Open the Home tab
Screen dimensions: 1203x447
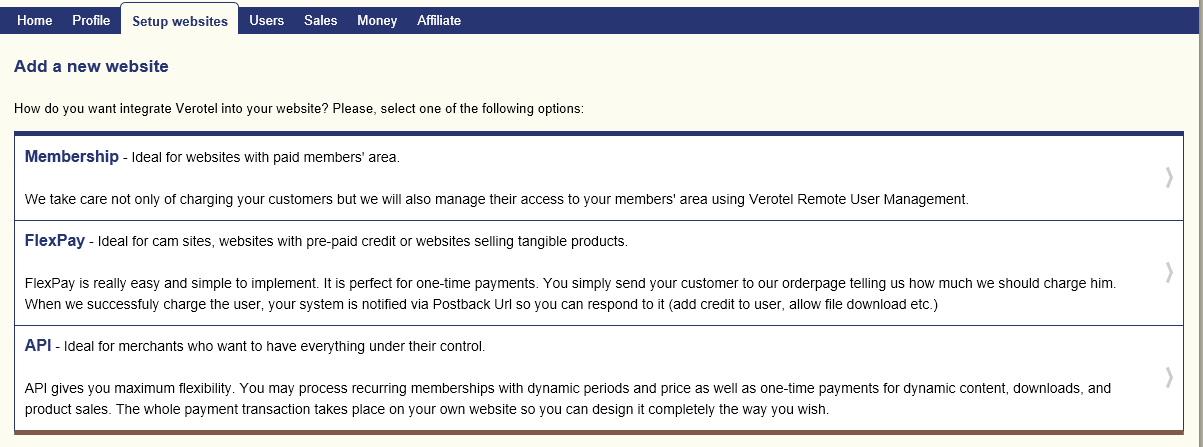[x=34, y=20]
